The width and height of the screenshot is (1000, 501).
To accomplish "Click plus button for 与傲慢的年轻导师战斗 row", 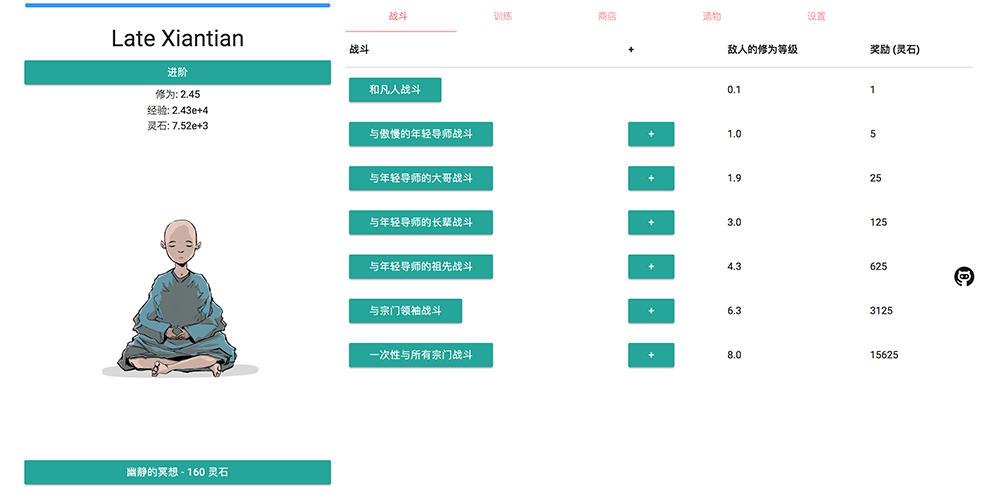I will click(651, 134).
